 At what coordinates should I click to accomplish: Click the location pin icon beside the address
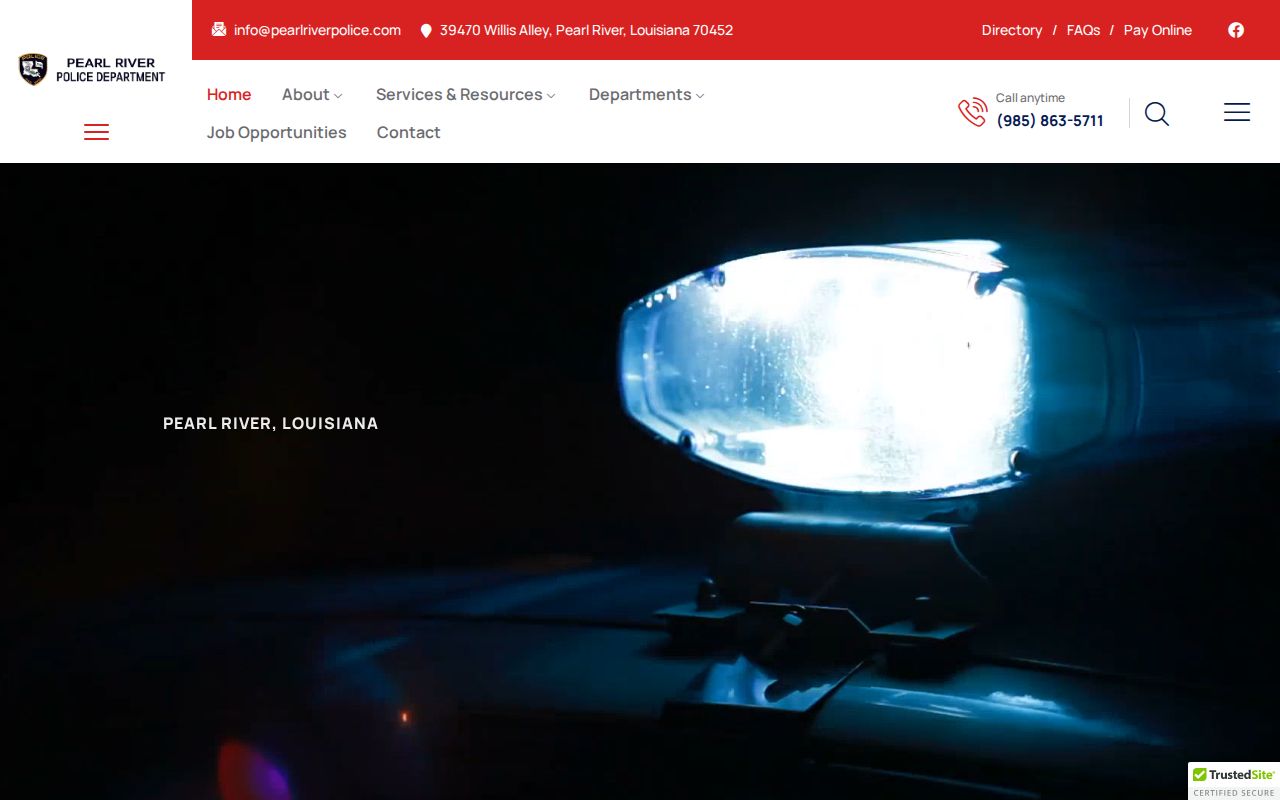coord(426,31)
